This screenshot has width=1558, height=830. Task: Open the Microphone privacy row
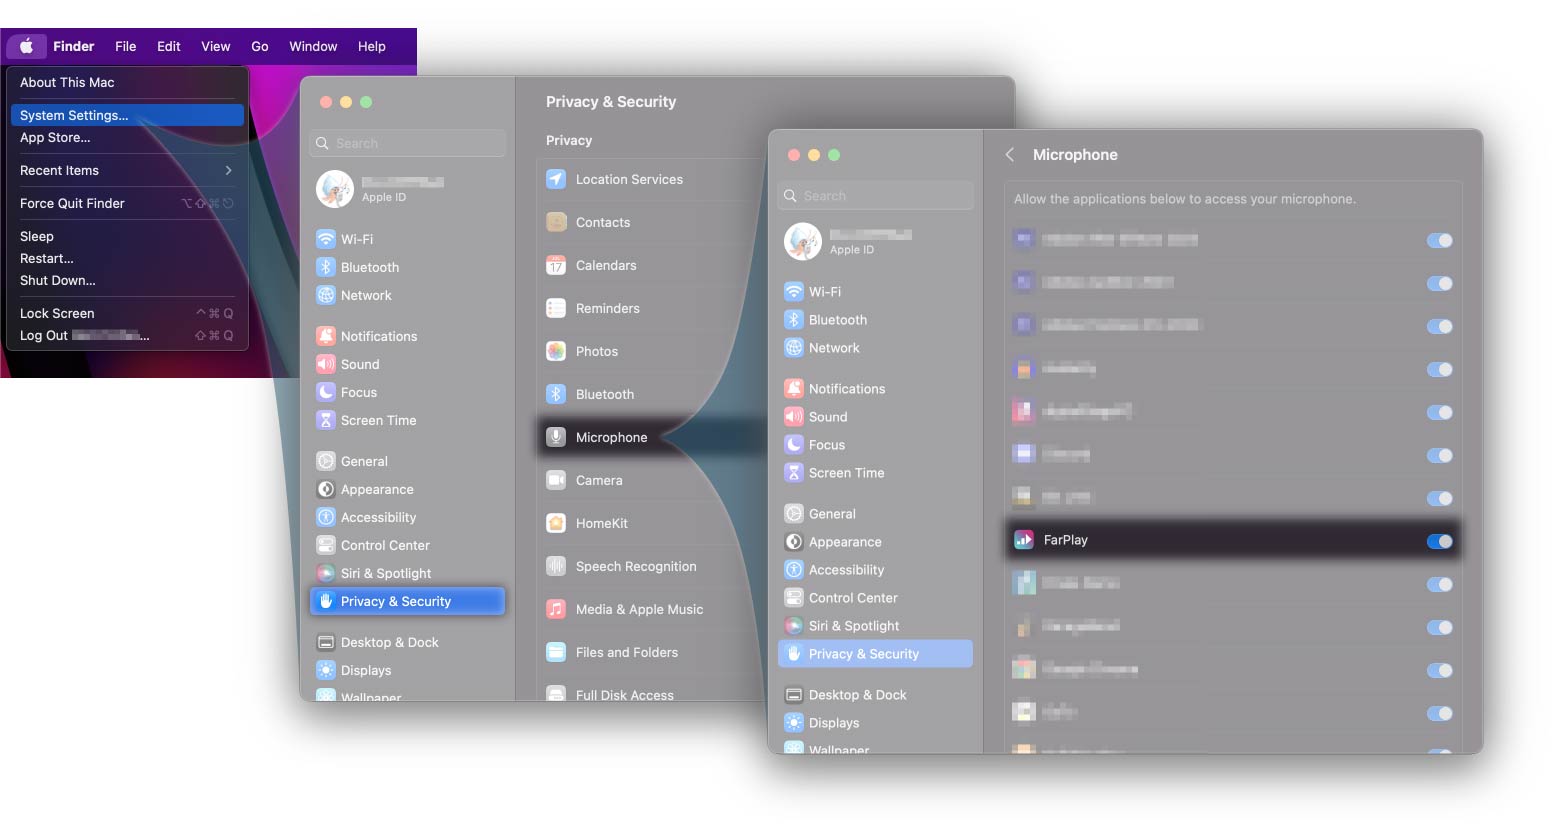[x=611, y=438]
